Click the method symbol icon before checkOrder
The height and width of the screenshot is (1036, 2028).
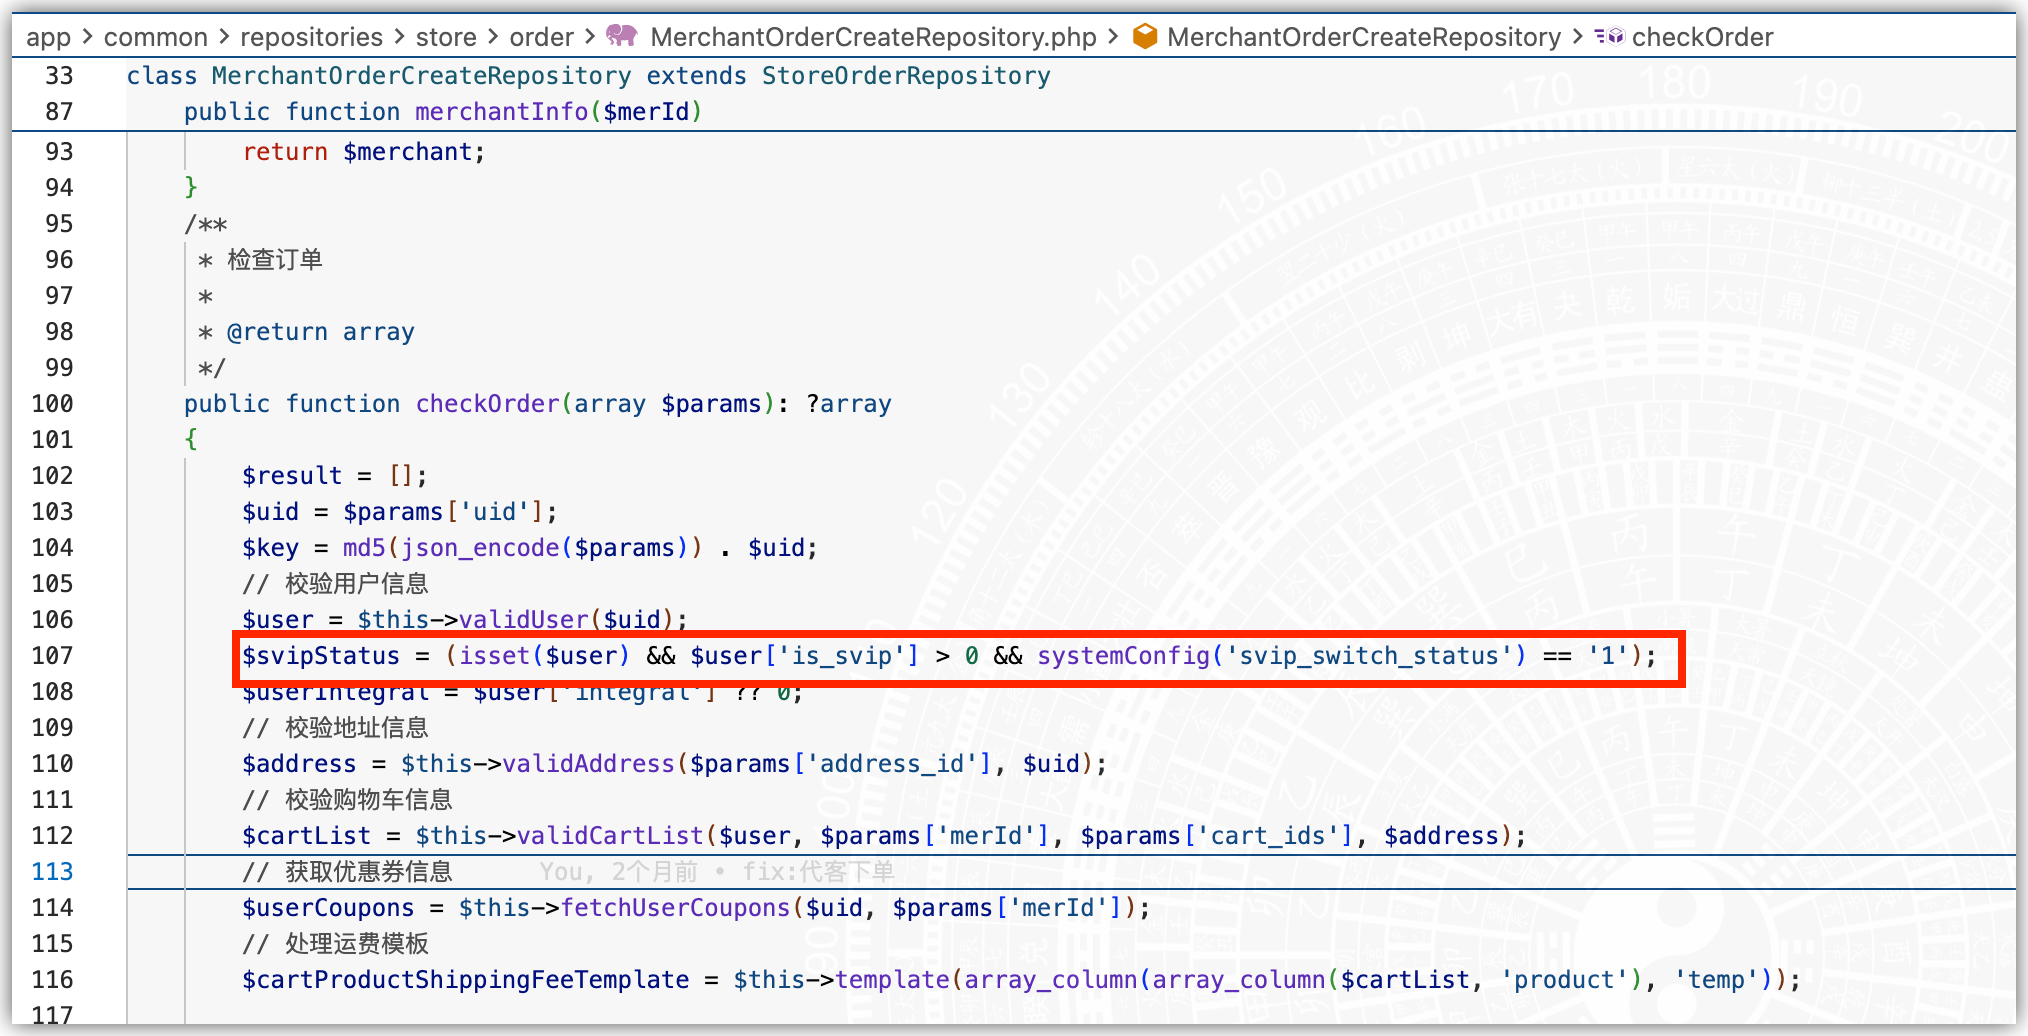click(1609, 36)
